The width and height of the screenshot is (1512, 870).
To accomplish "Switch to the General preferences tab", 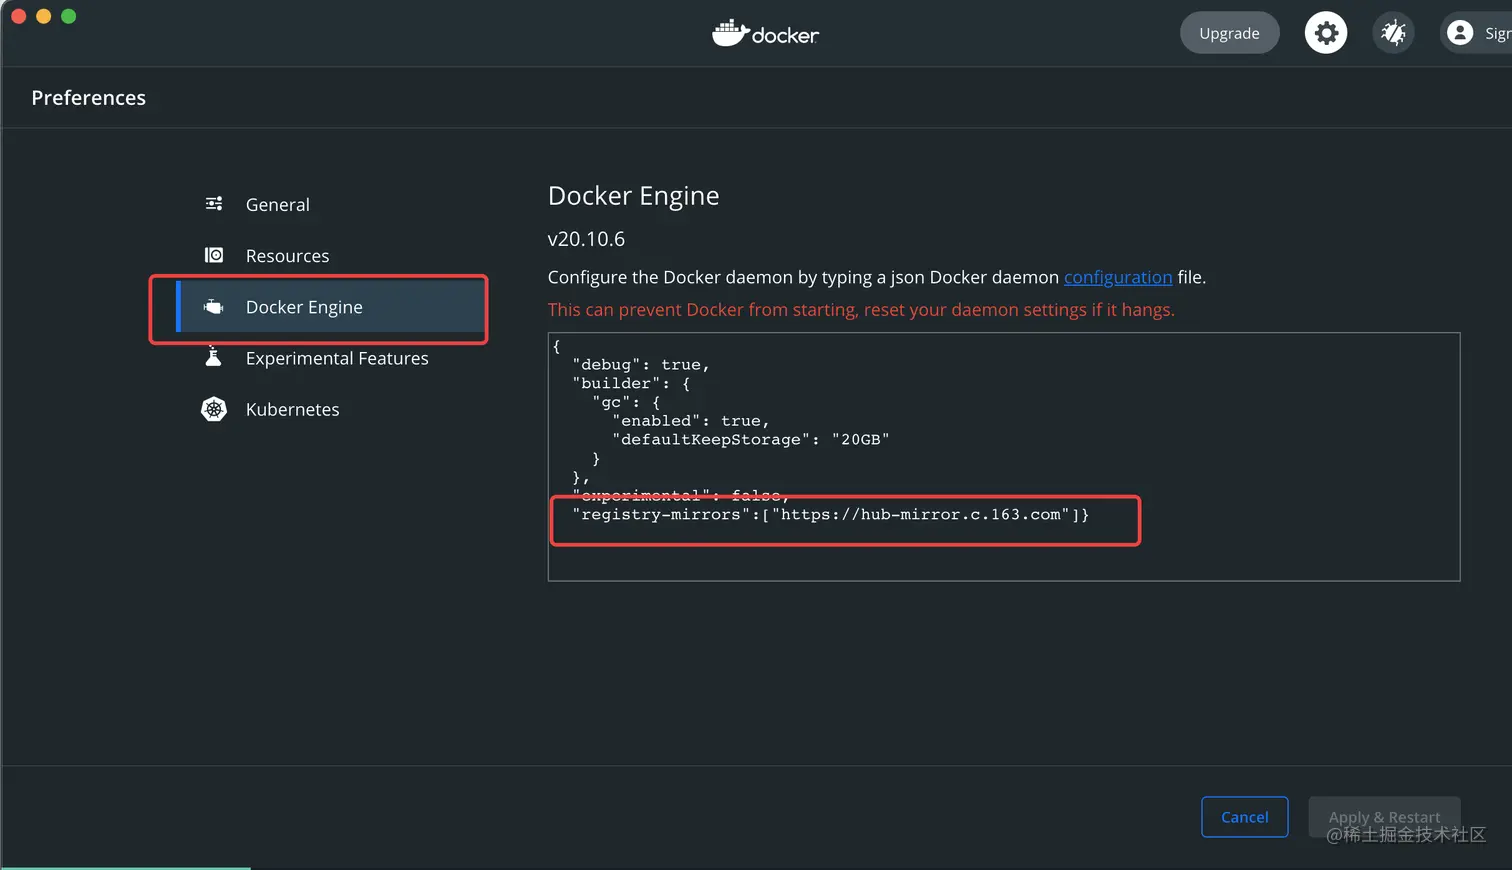I will (x=278, y=205).
